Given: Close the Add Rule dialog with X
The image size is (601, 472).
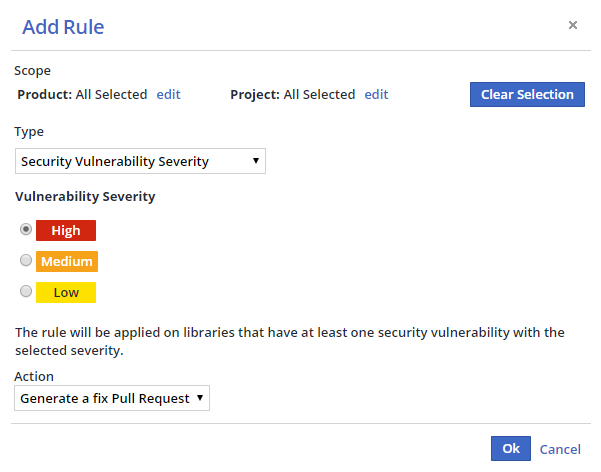Looking at the screenshot, I should pyautogui.click(x=573, y=25).
